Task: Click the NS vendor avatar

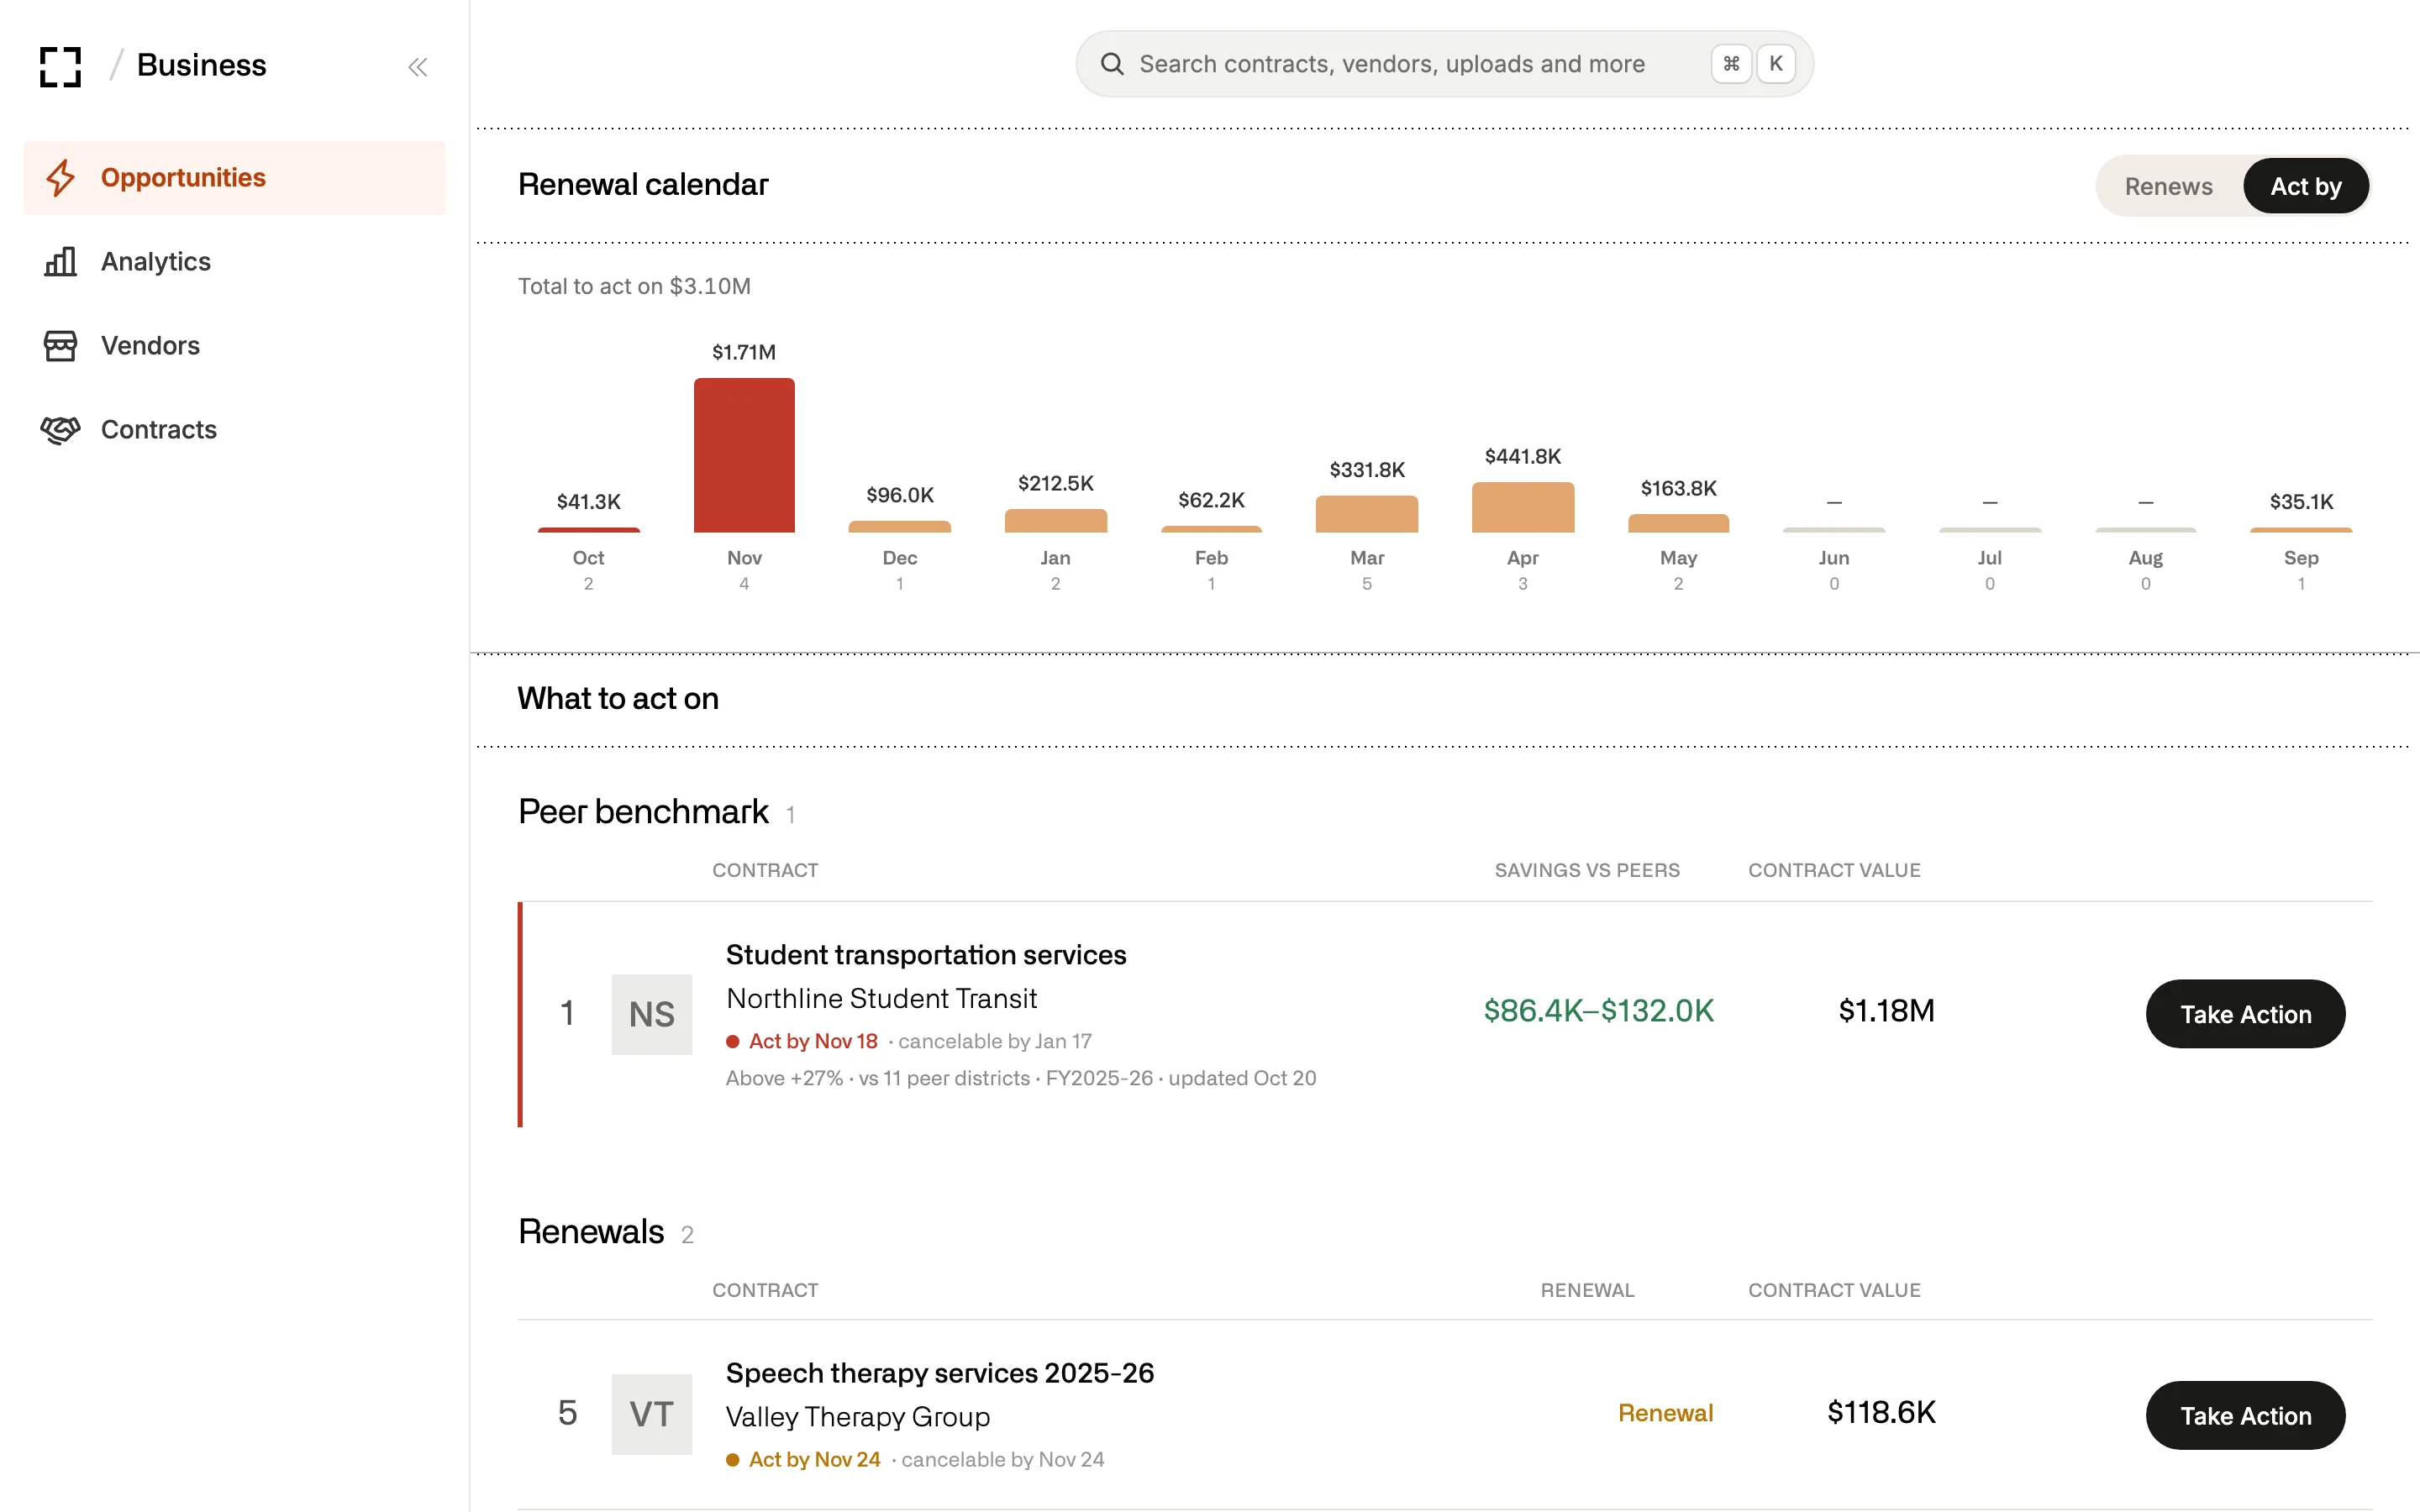Action: pos(651,1014)
